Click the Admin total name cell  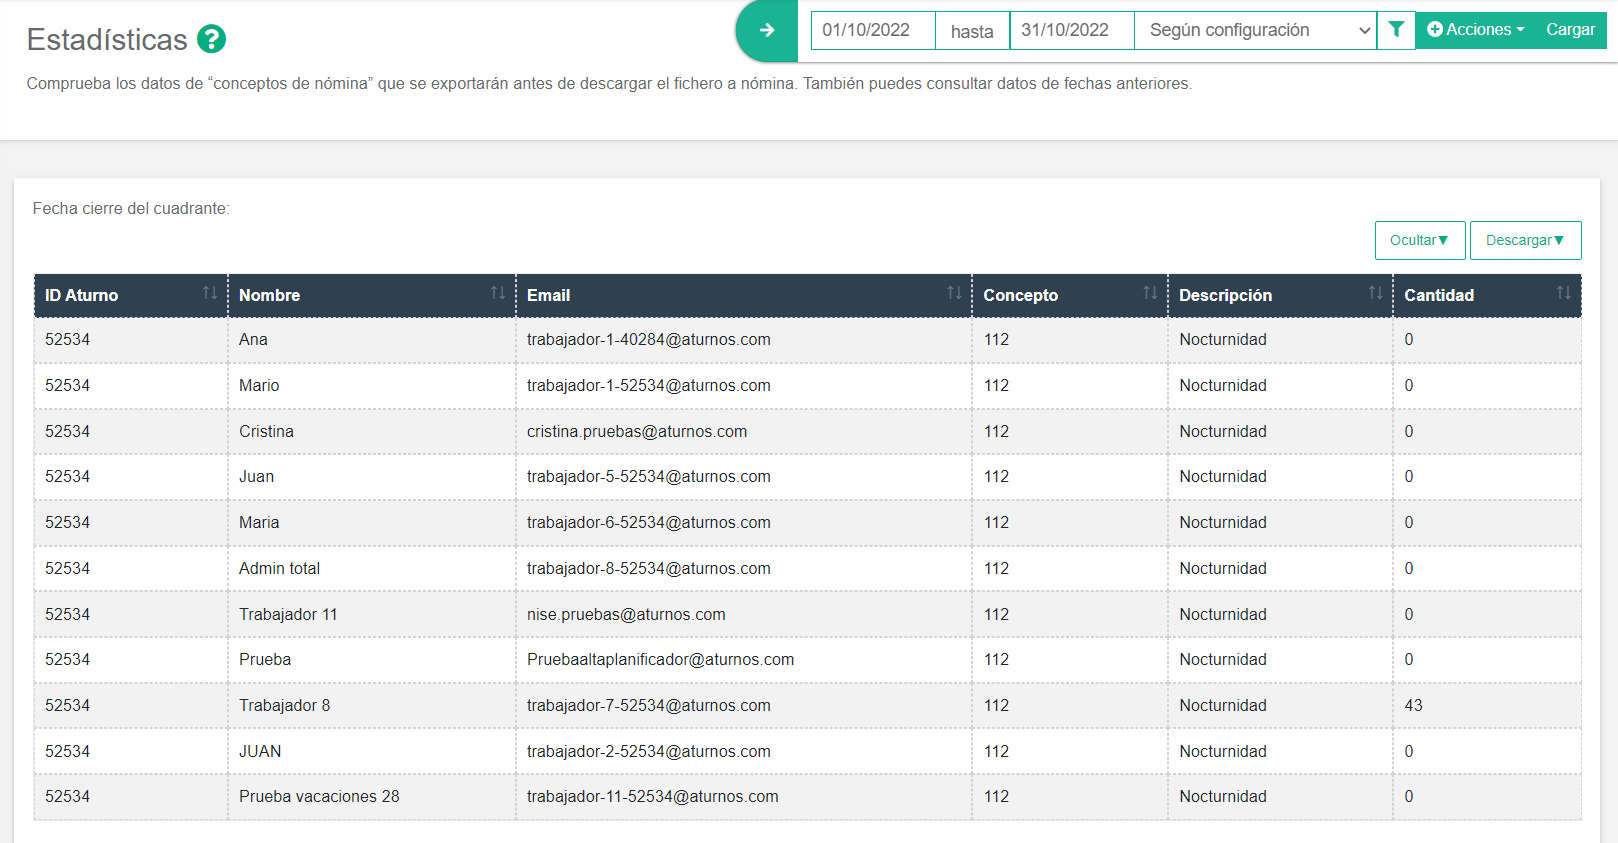pyautogui.click(x=280, y=568)
